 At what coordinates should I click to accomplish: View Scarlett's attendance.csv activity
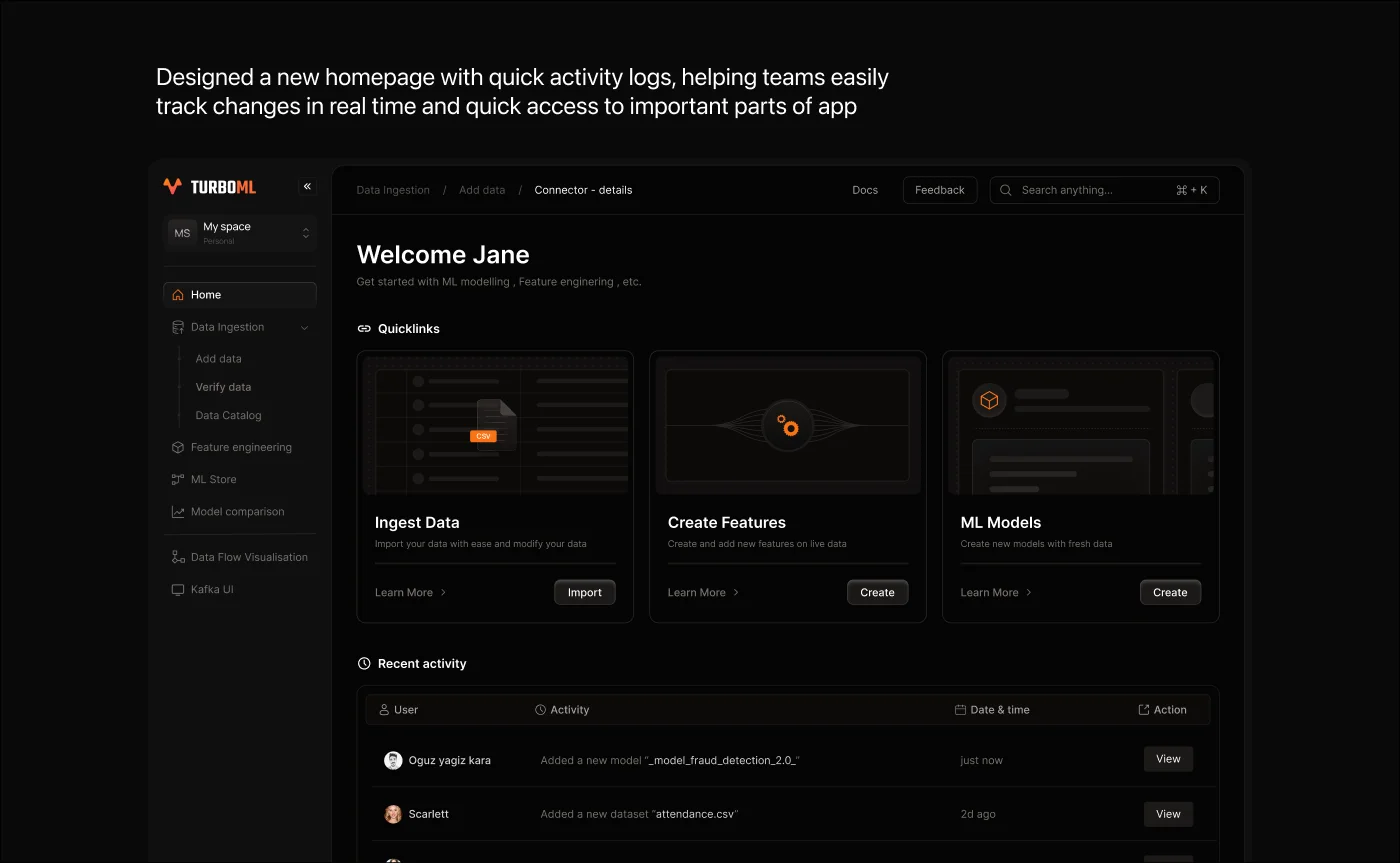[x=1168, y=814]
